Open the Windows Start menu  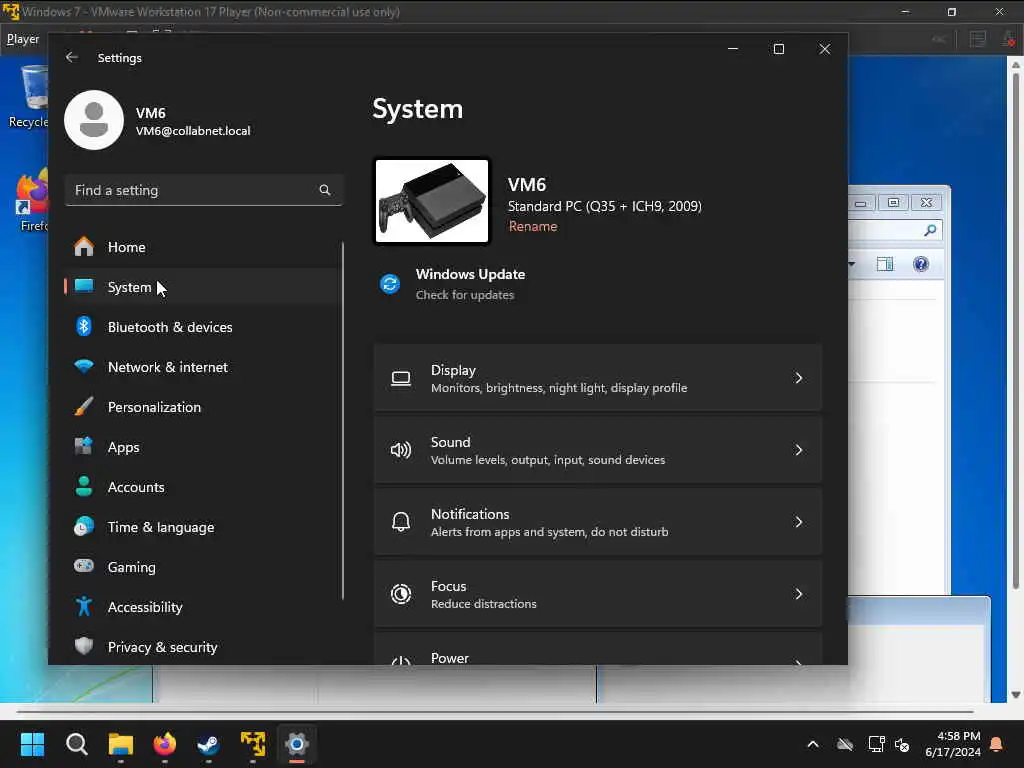(x=32, y=744)
